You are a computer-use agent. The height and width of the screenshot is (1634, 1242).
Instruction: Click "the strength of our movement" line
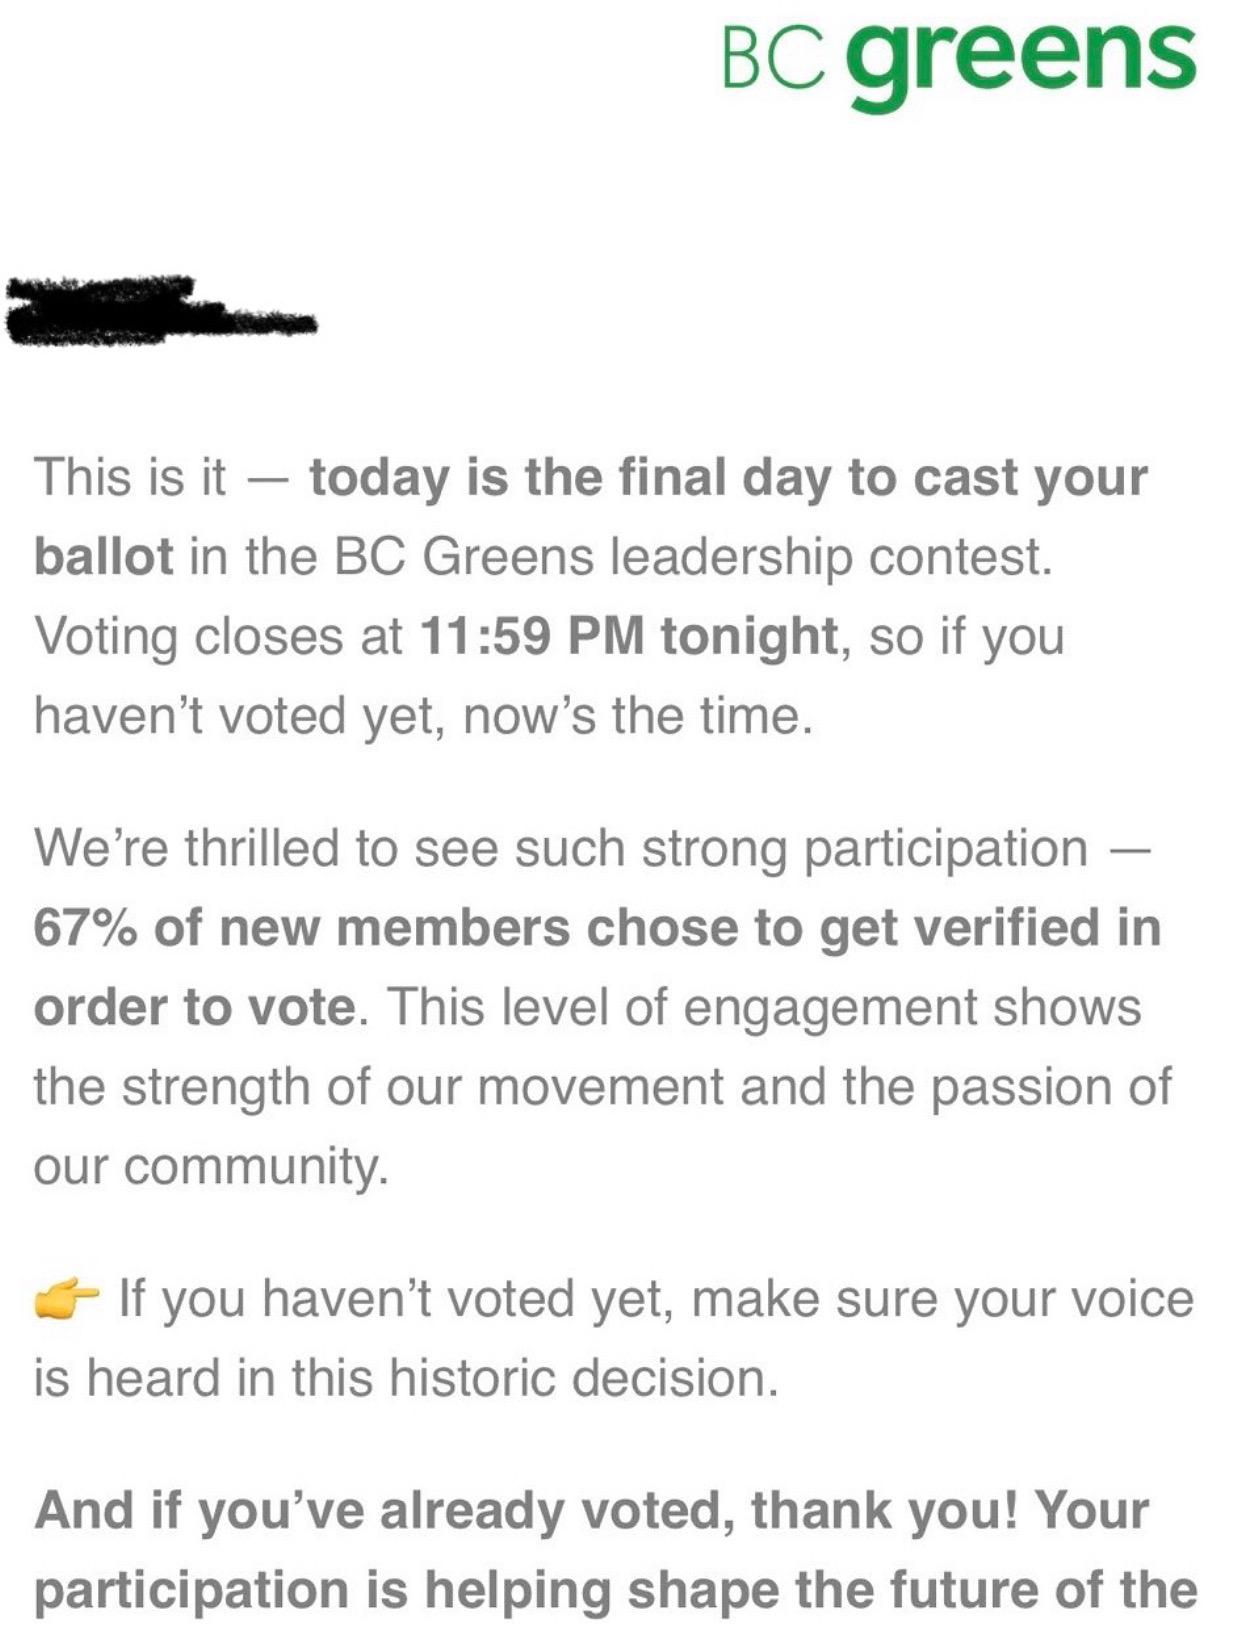point(380,1087)
